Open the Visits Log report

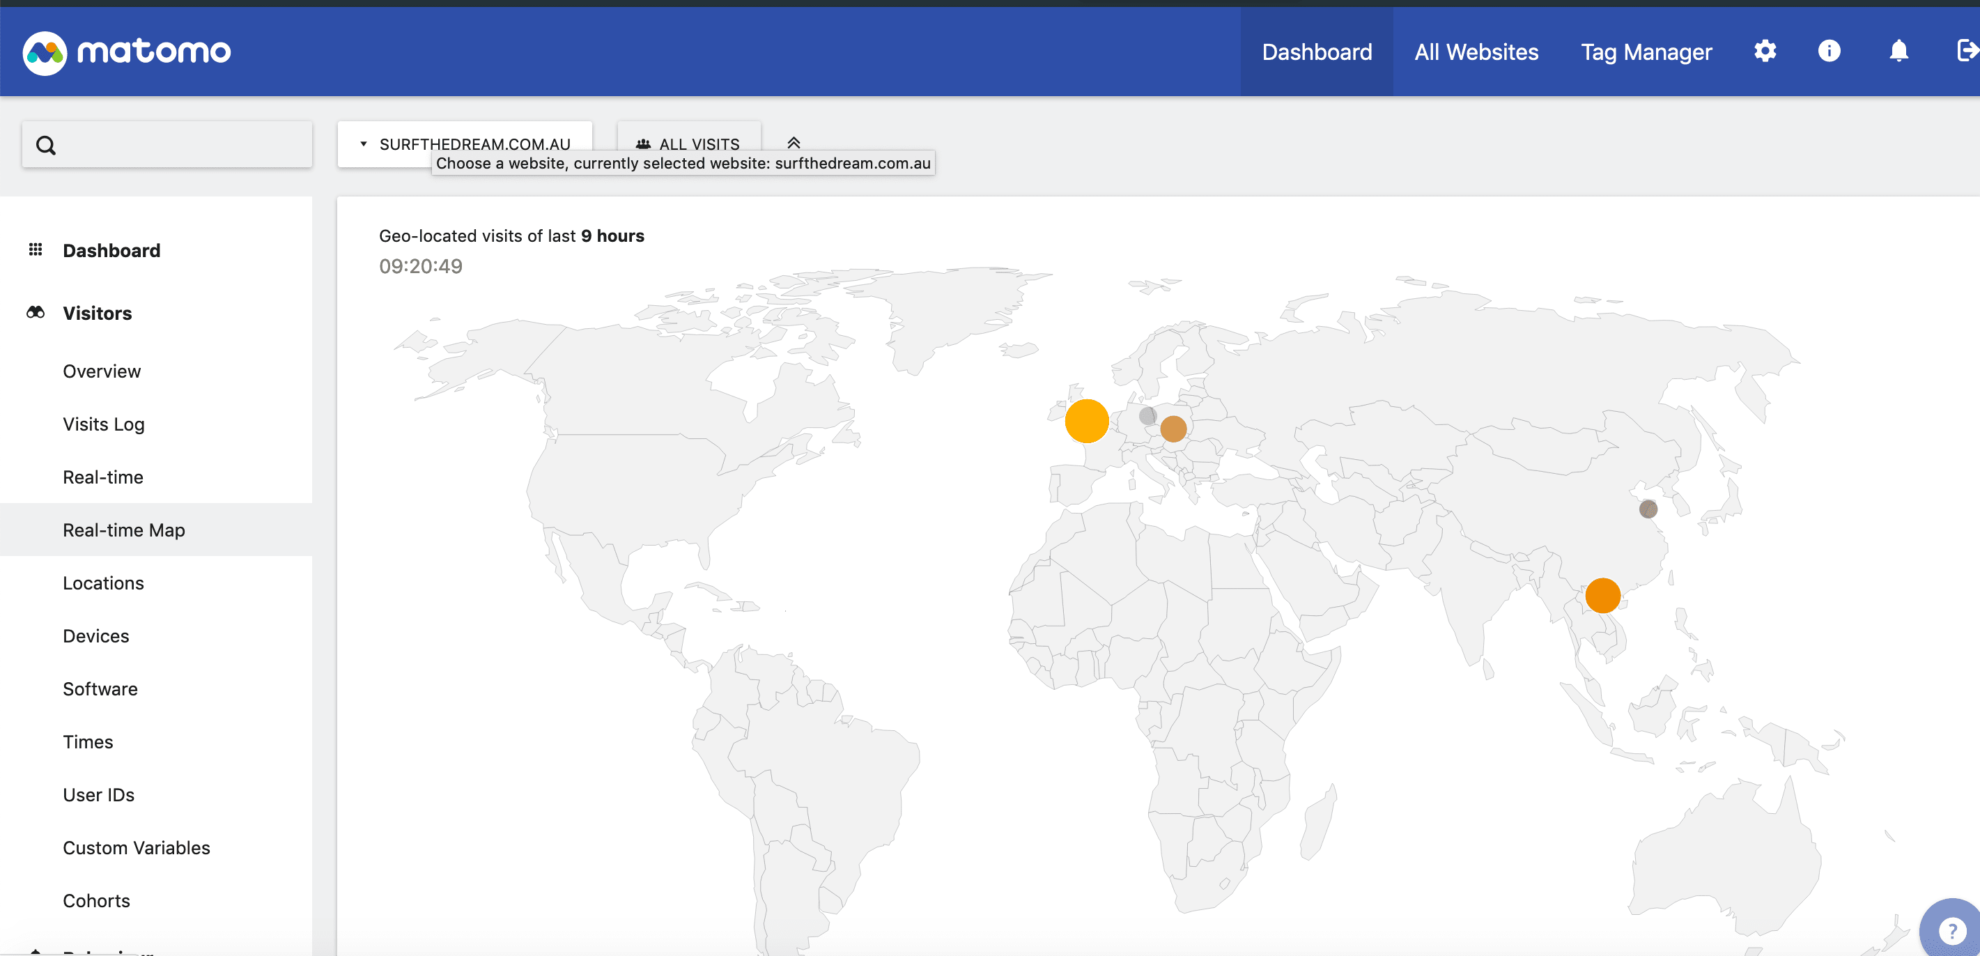(x=103, y=424)
